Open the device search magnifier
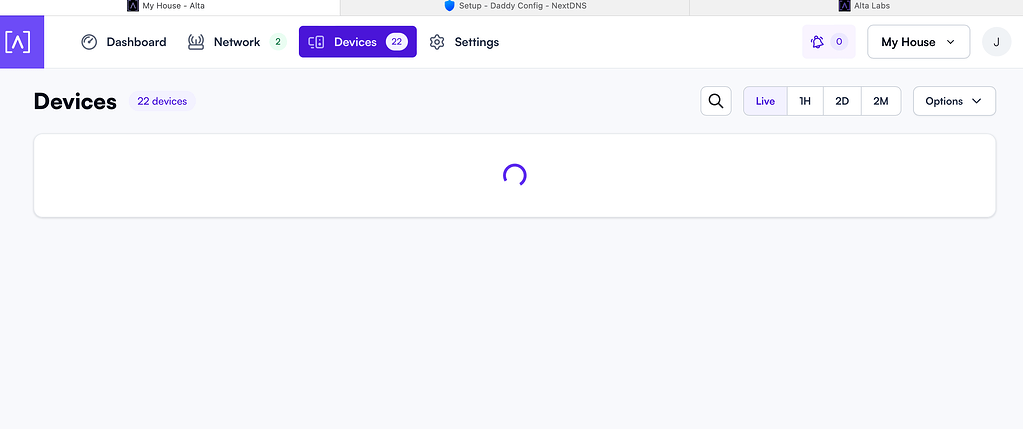 click(x=716, y=101)
